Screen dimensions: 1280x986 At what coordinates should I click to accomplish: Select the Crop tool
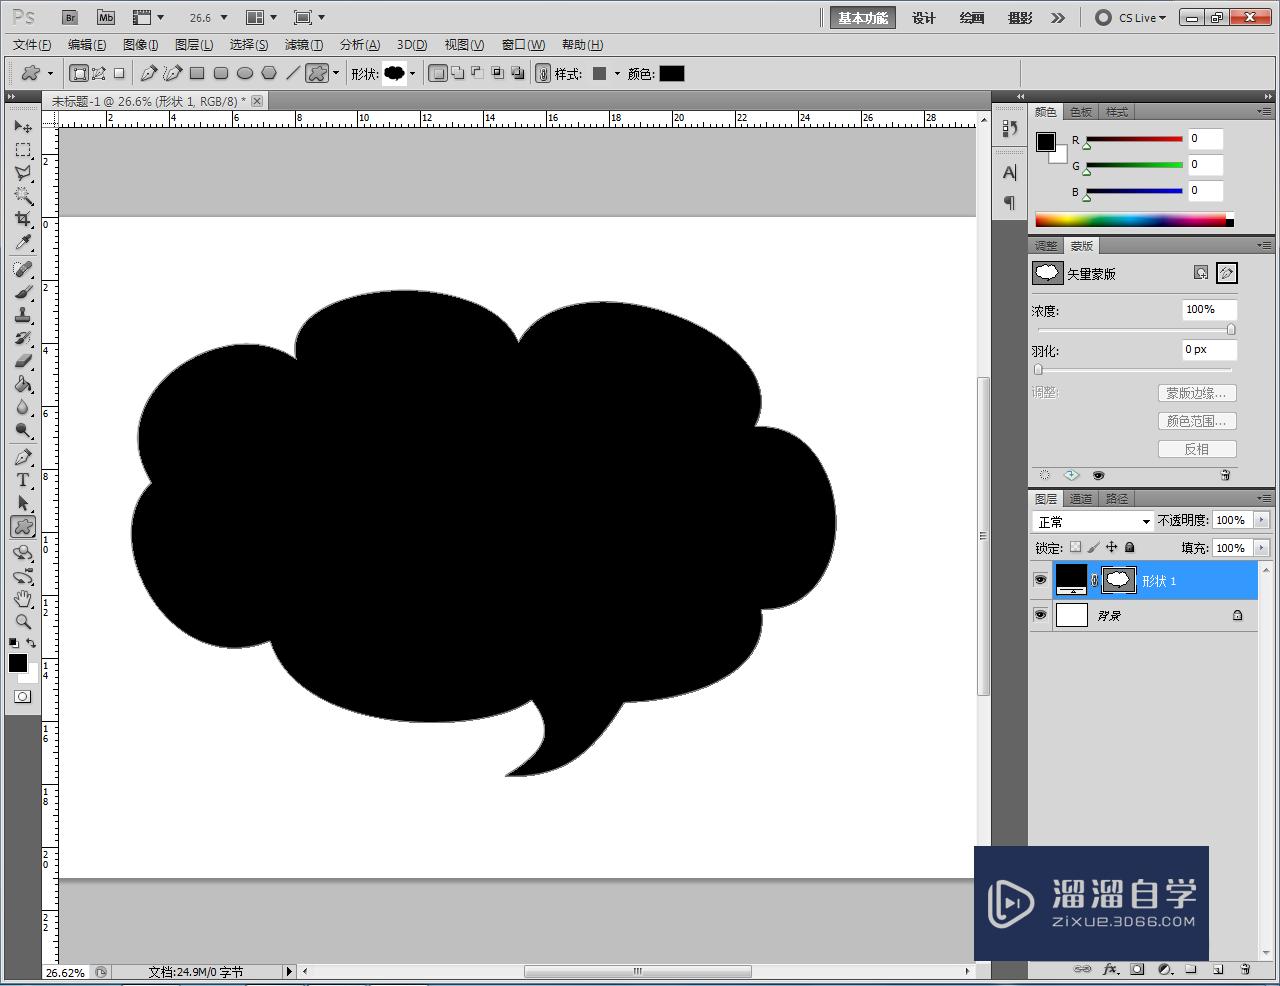click(23, 219)
